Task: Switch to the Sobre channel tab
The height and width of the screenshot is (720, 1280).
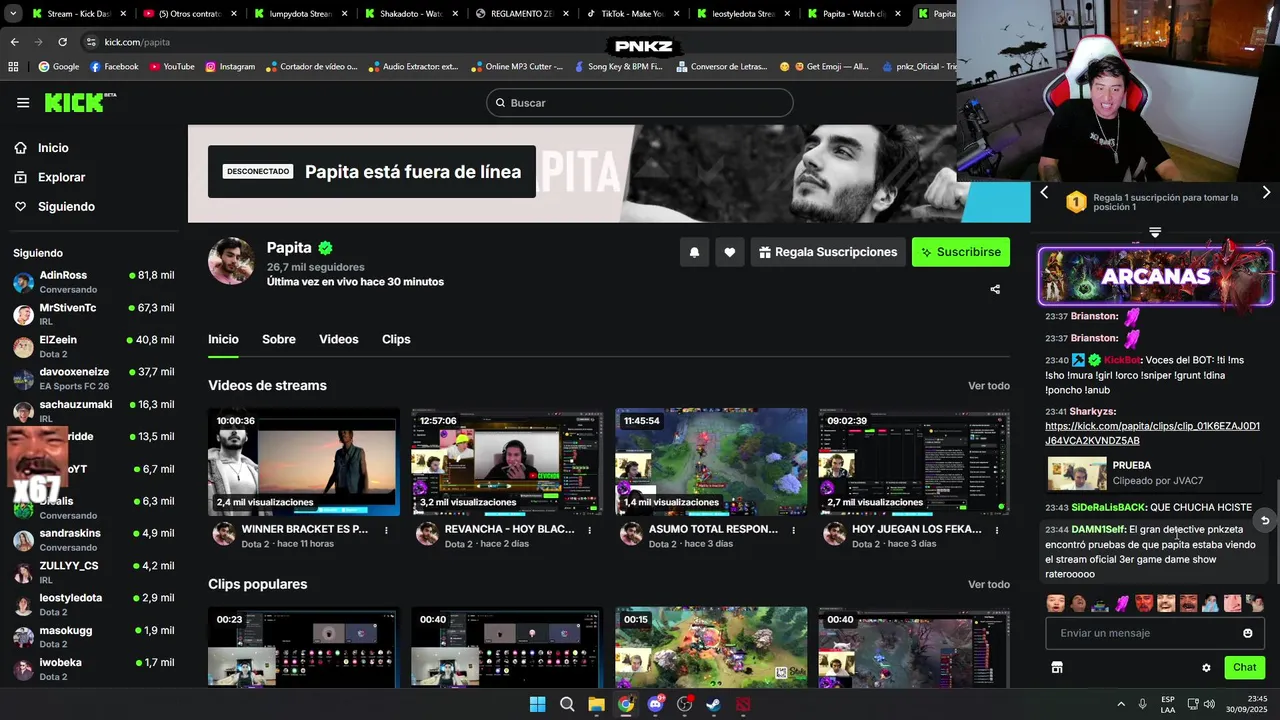Action: (x=279, y=339)
